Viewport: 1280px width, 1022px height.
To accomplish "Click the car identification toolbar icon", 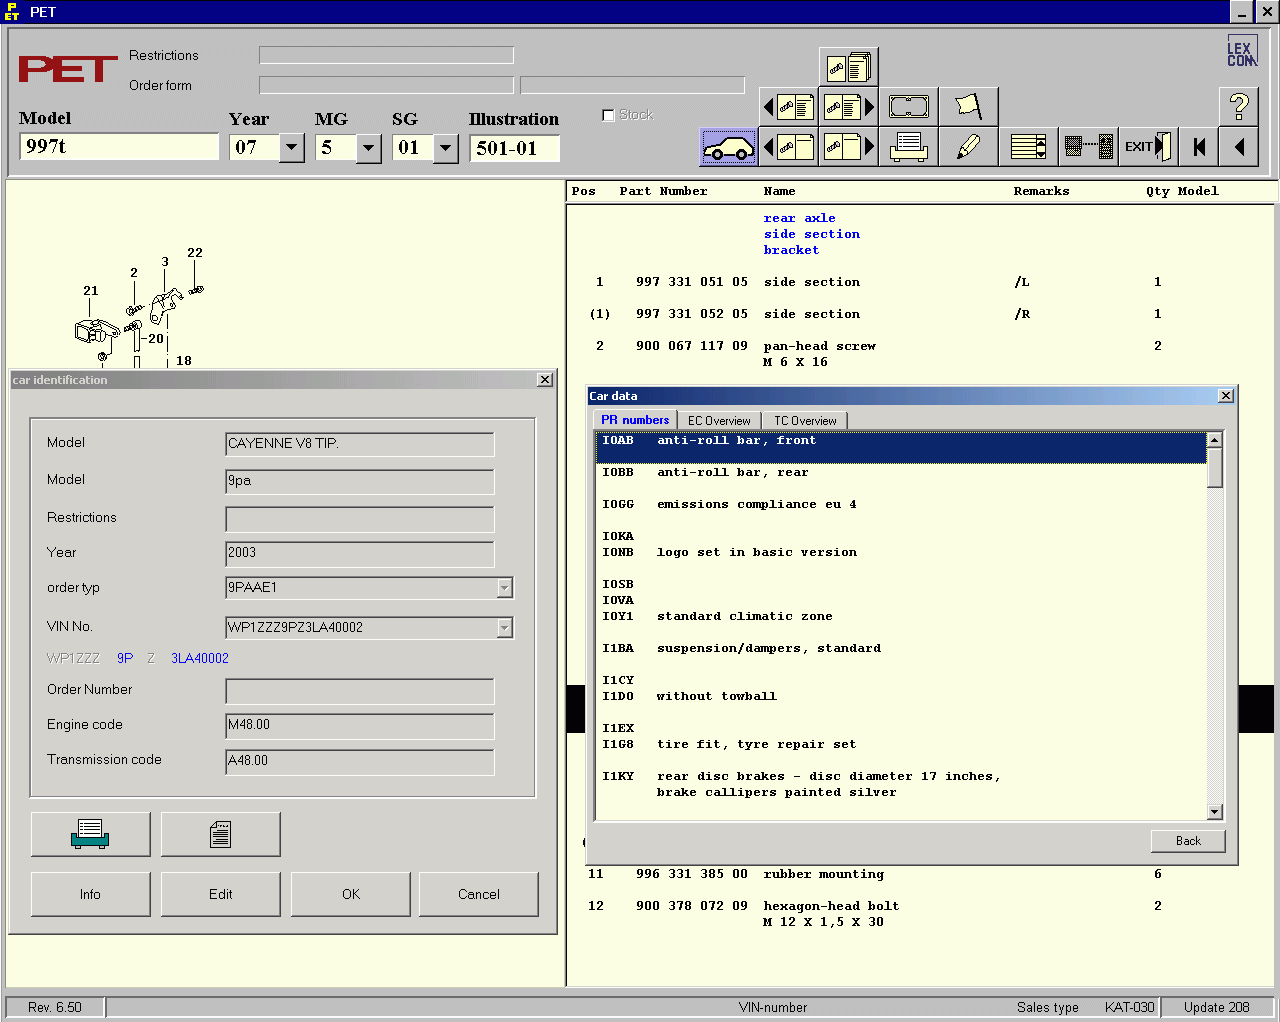I will tap(728, 147).
